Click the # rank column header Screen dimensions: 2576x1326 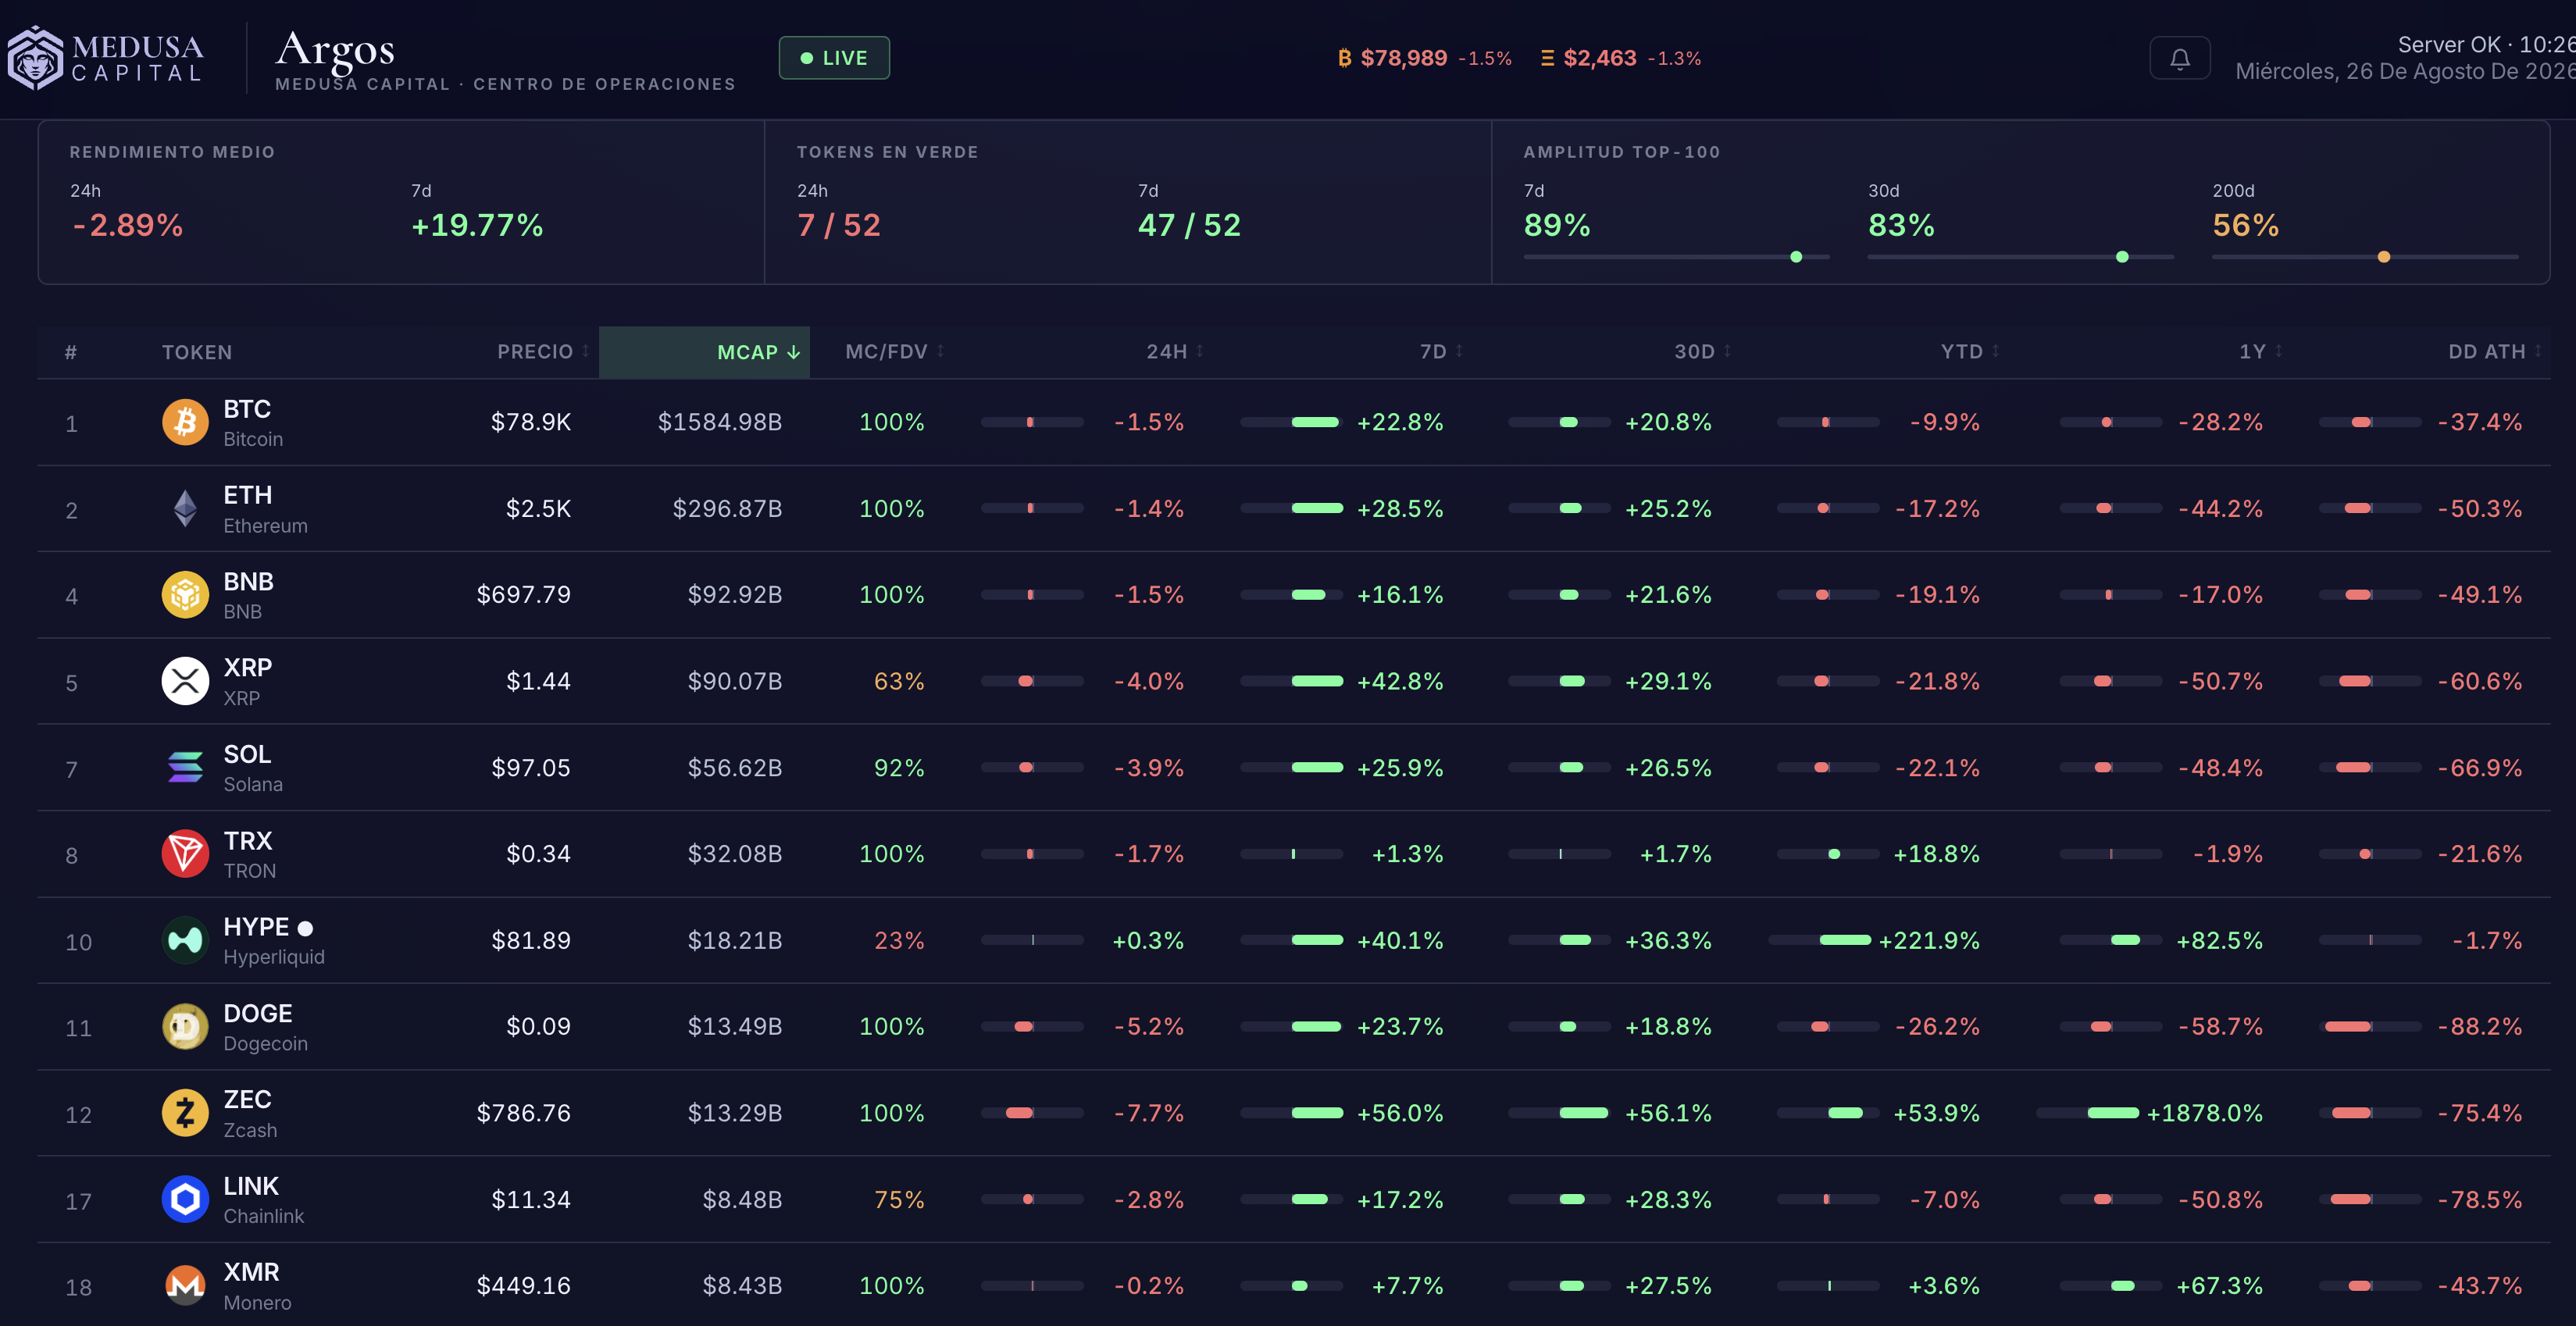(71, 352)
